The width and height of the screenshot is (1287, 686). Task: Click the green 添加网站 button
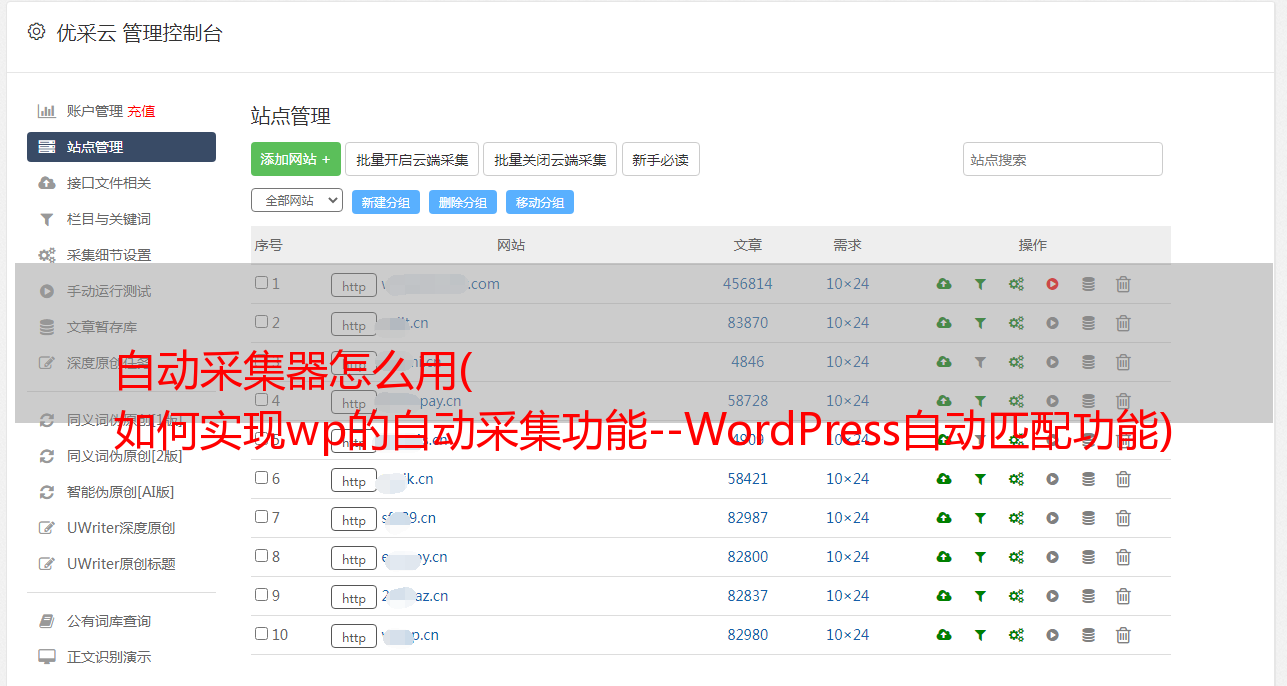coord(295,159)
